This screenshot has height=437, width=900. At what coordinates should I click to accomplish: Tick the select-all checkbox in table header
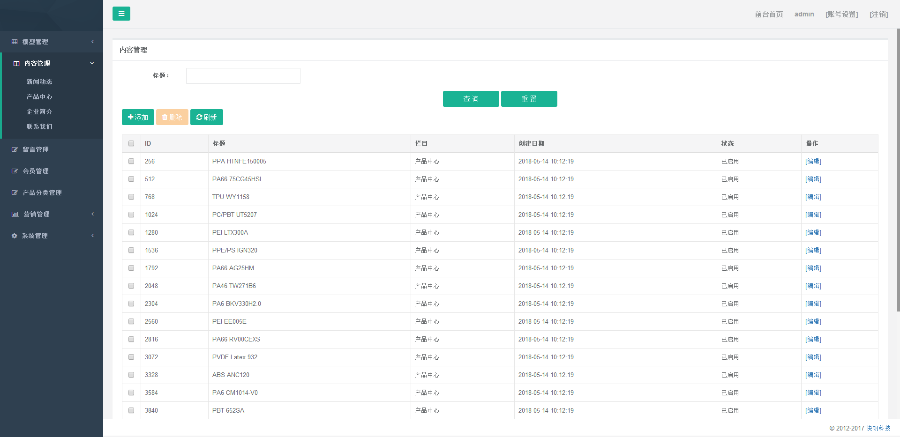131,143
